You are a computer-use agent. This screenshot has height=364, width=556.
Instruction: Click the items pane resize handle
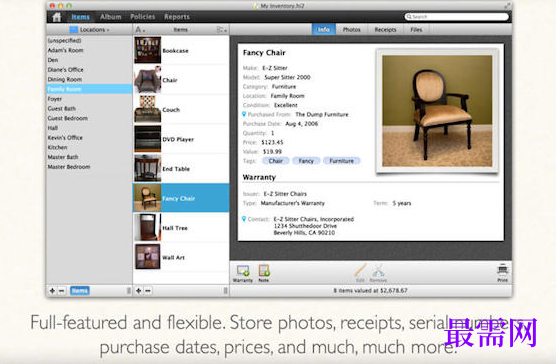(x=226, y=291)
